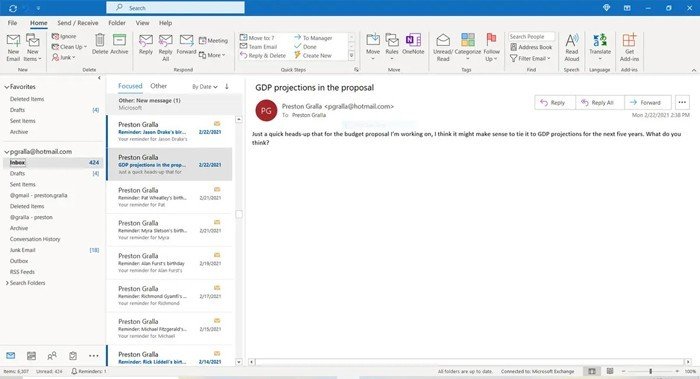Start Read Aloud
This screenshot has height=379, width=700.
click(x=571, y=47)
